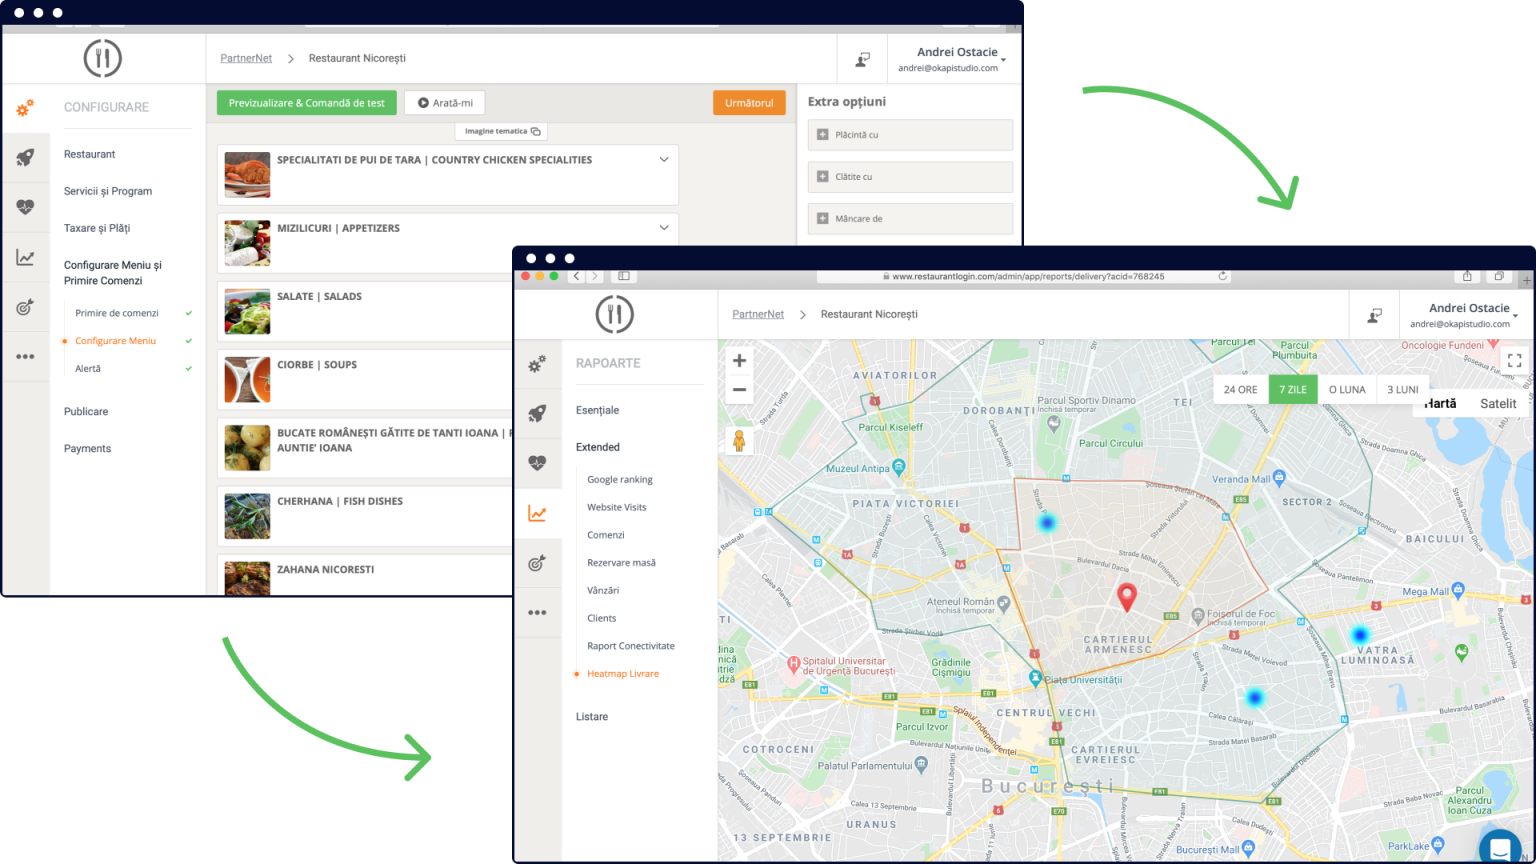Click the Street View pegman icon
Image resolution: width=1536 pixels, height=864 pixels.
tap(739, 440)
